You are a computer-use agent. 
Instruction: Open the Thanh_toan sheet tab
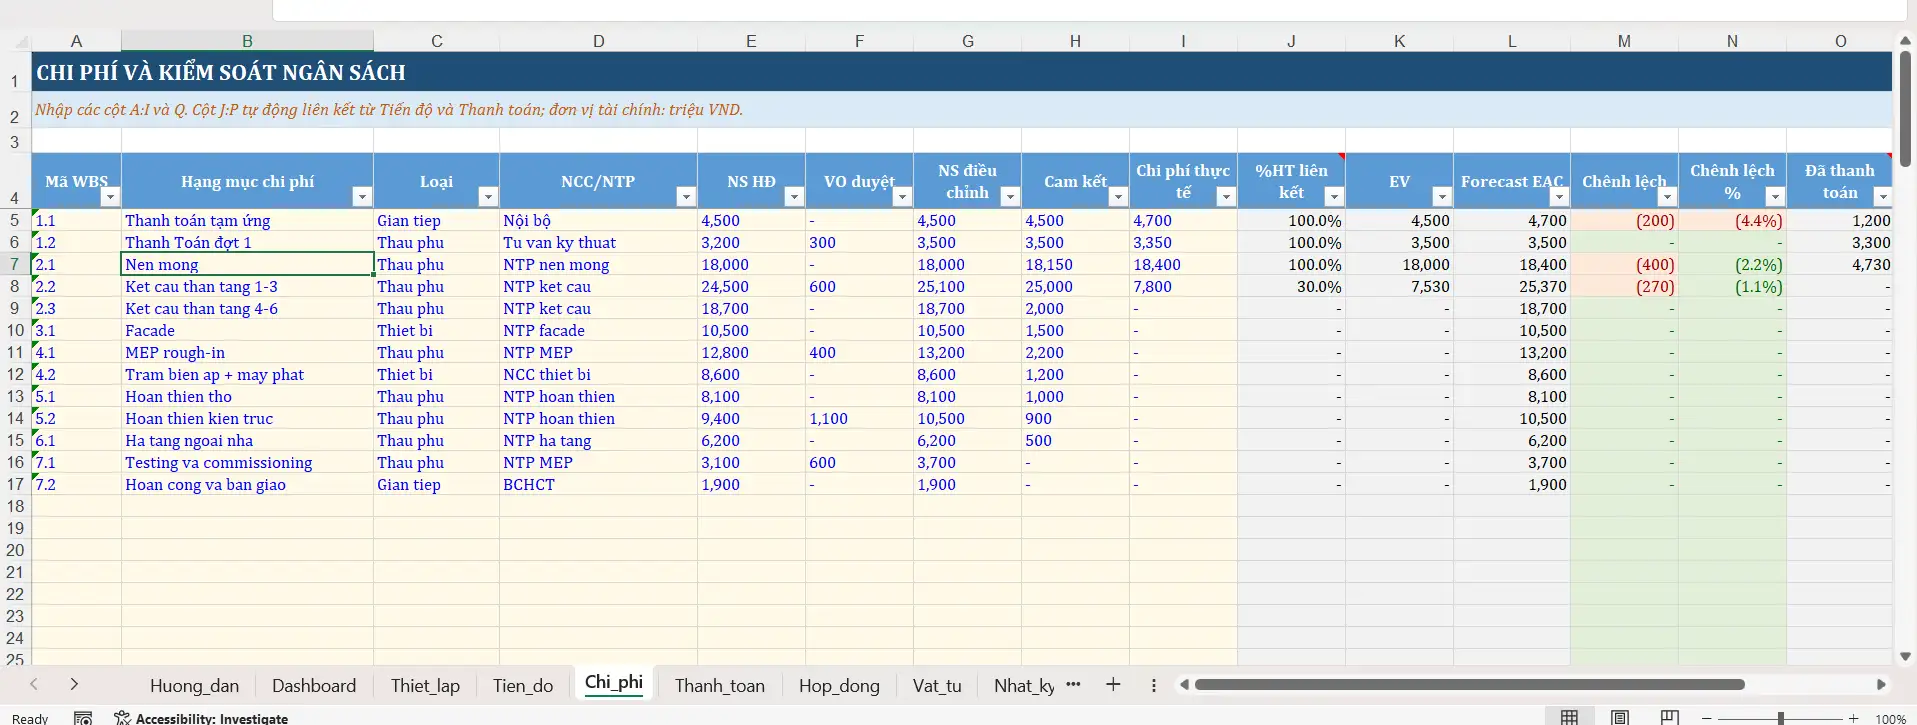click(x=719, y=686)
